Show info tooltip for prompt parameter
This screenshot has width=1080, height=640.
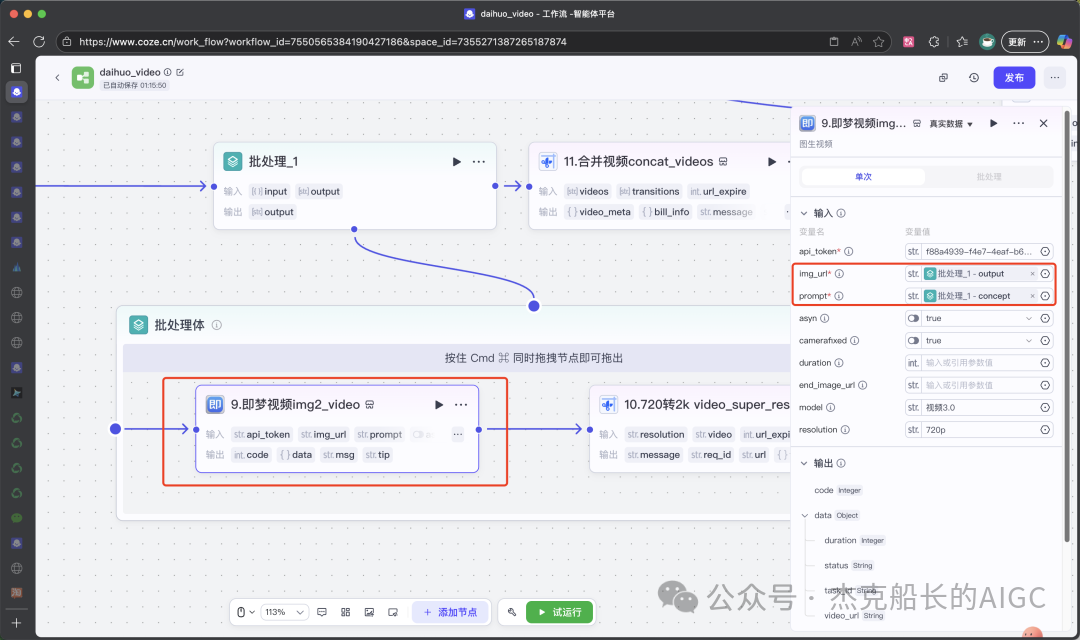point(839,296)
